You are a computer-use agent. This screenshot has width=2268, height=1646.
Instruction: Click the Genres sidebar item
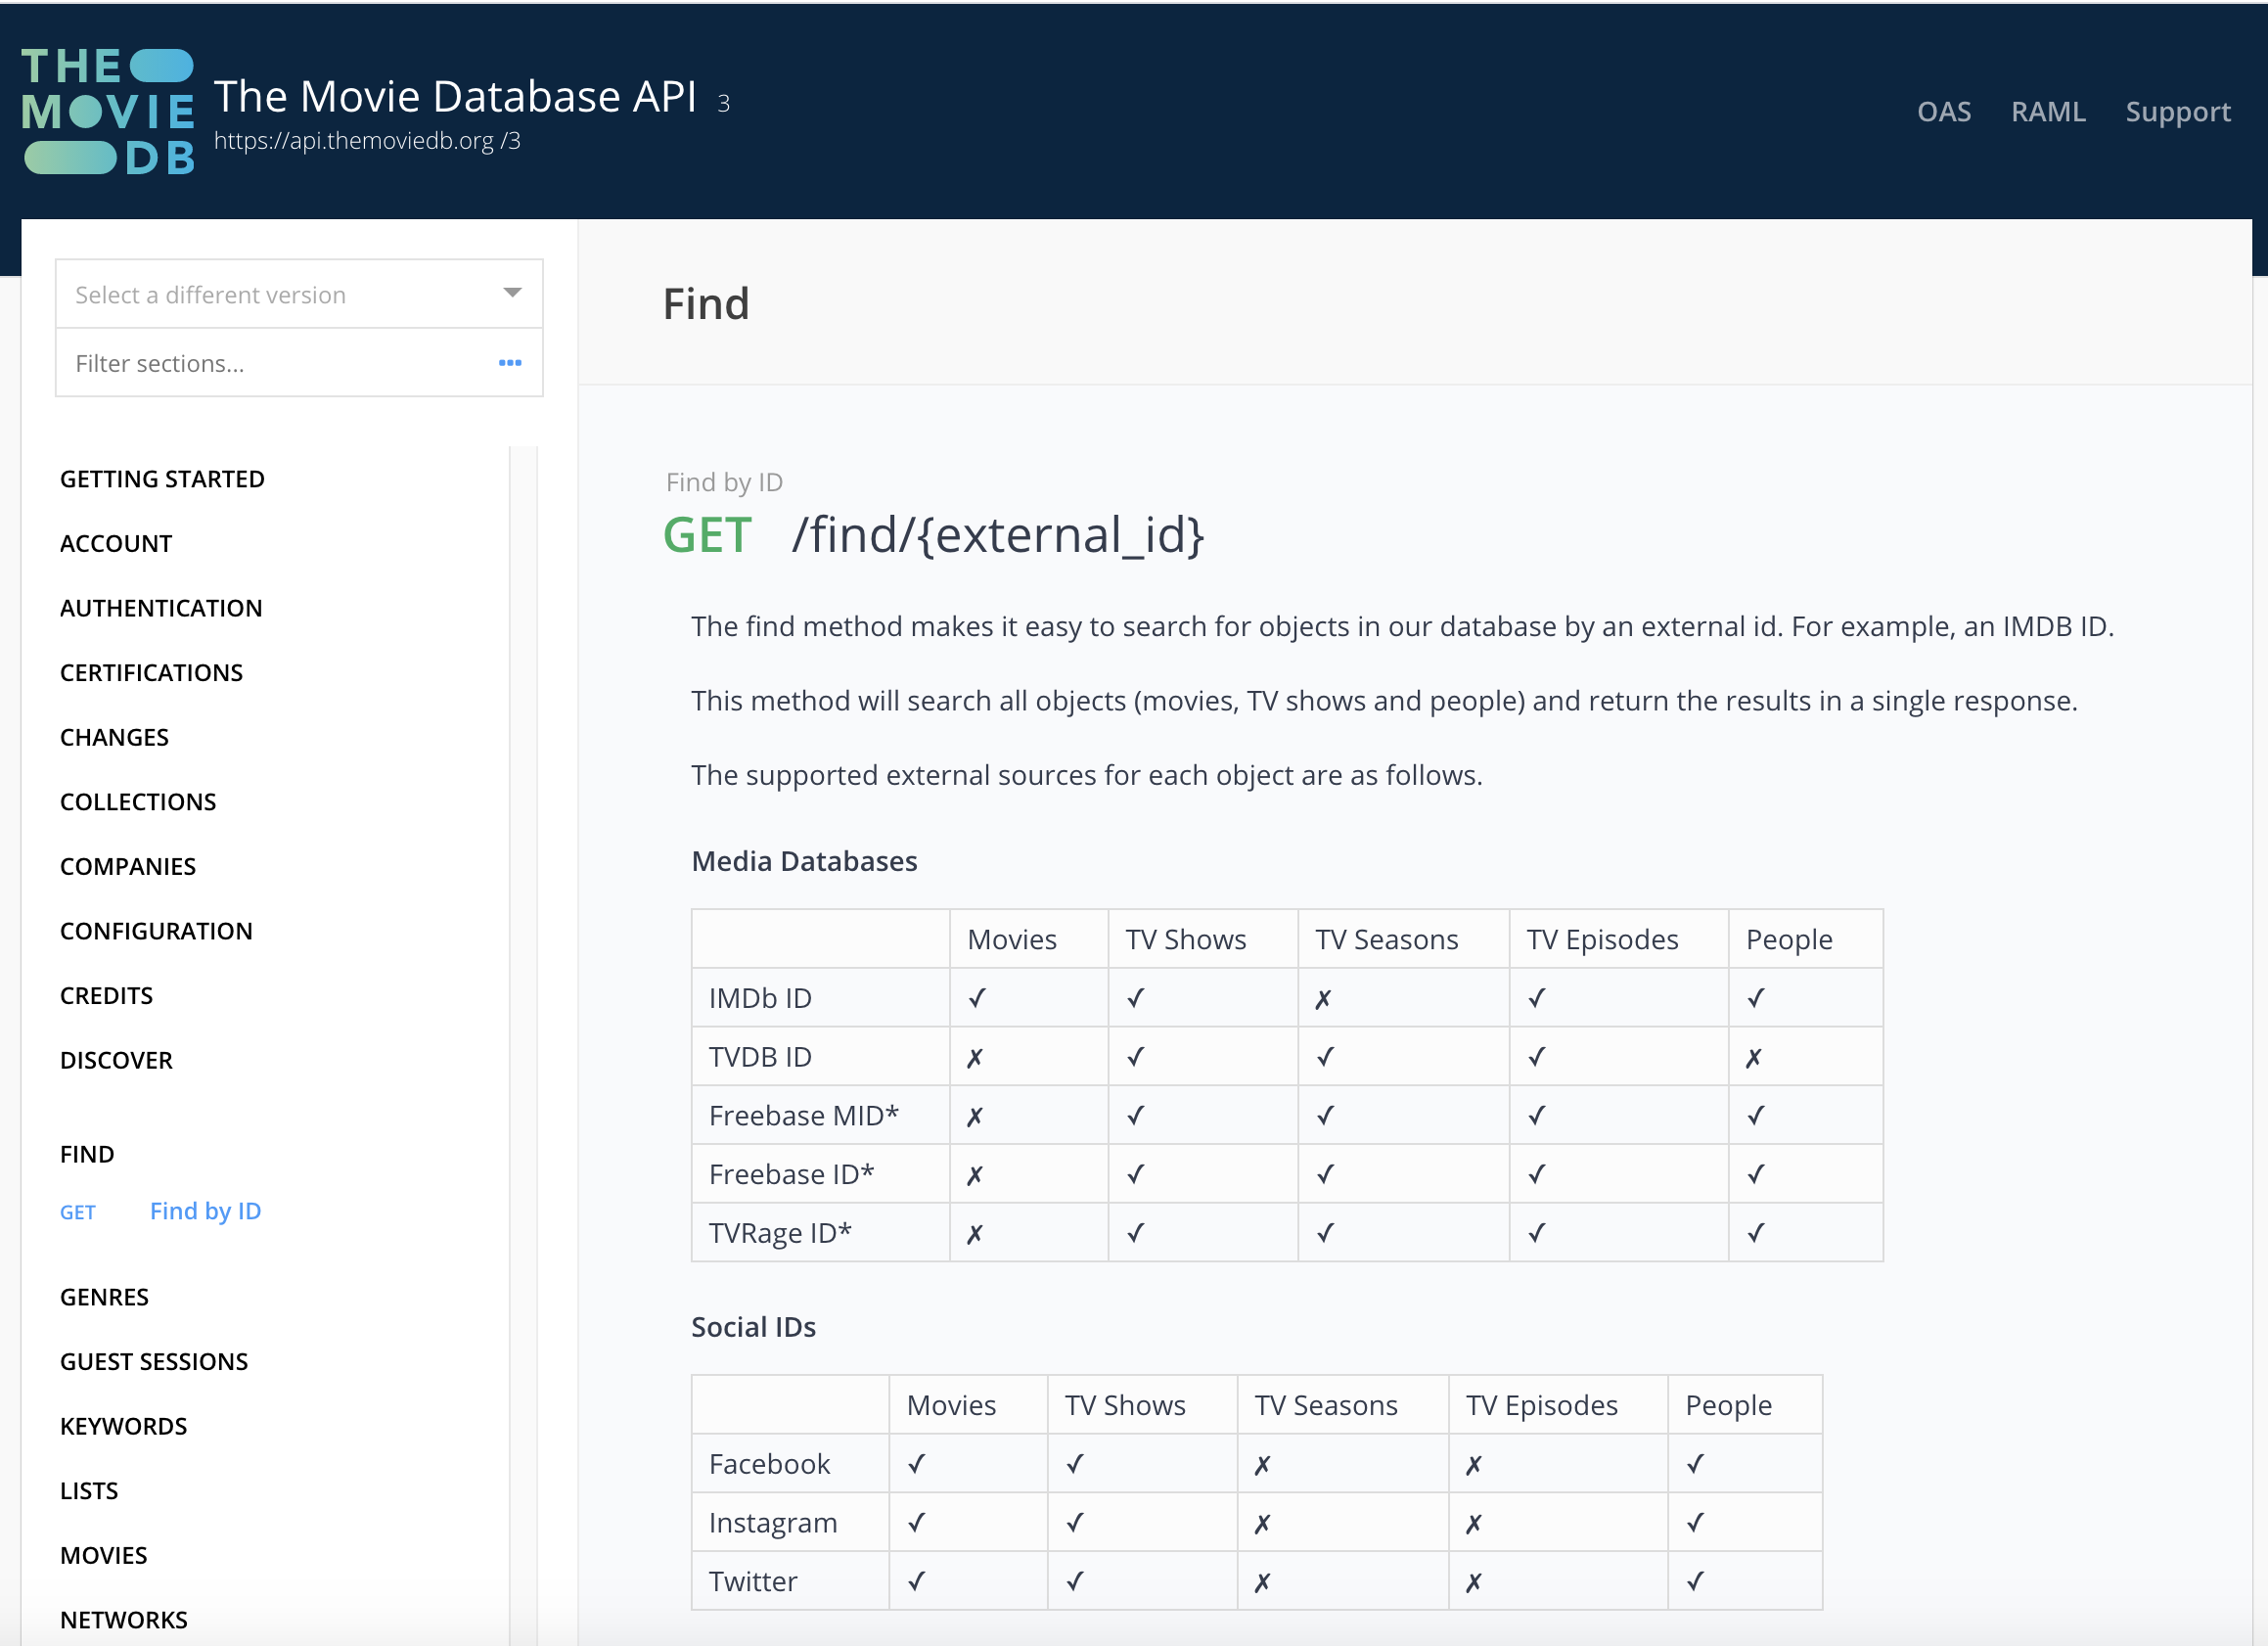click(x=104, y=1297)
